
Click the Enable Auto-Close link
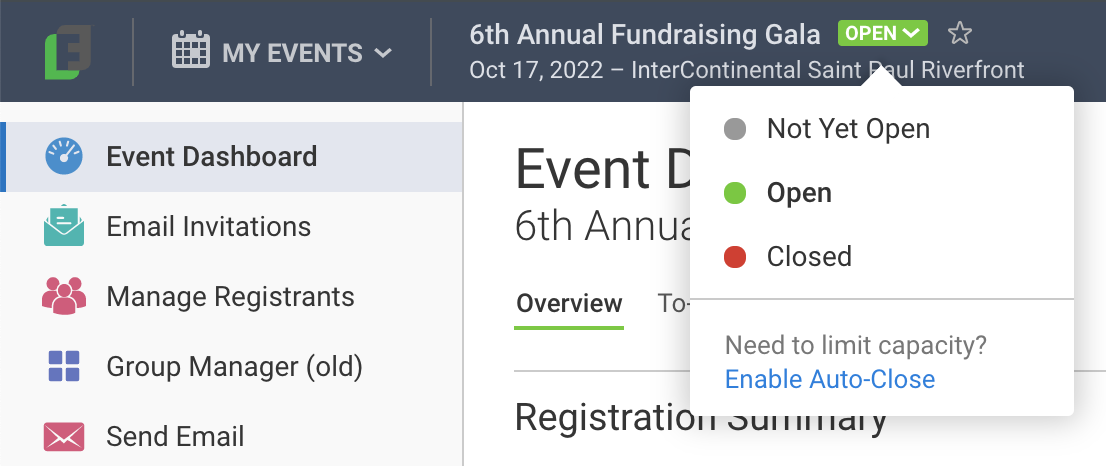point(830,379)
